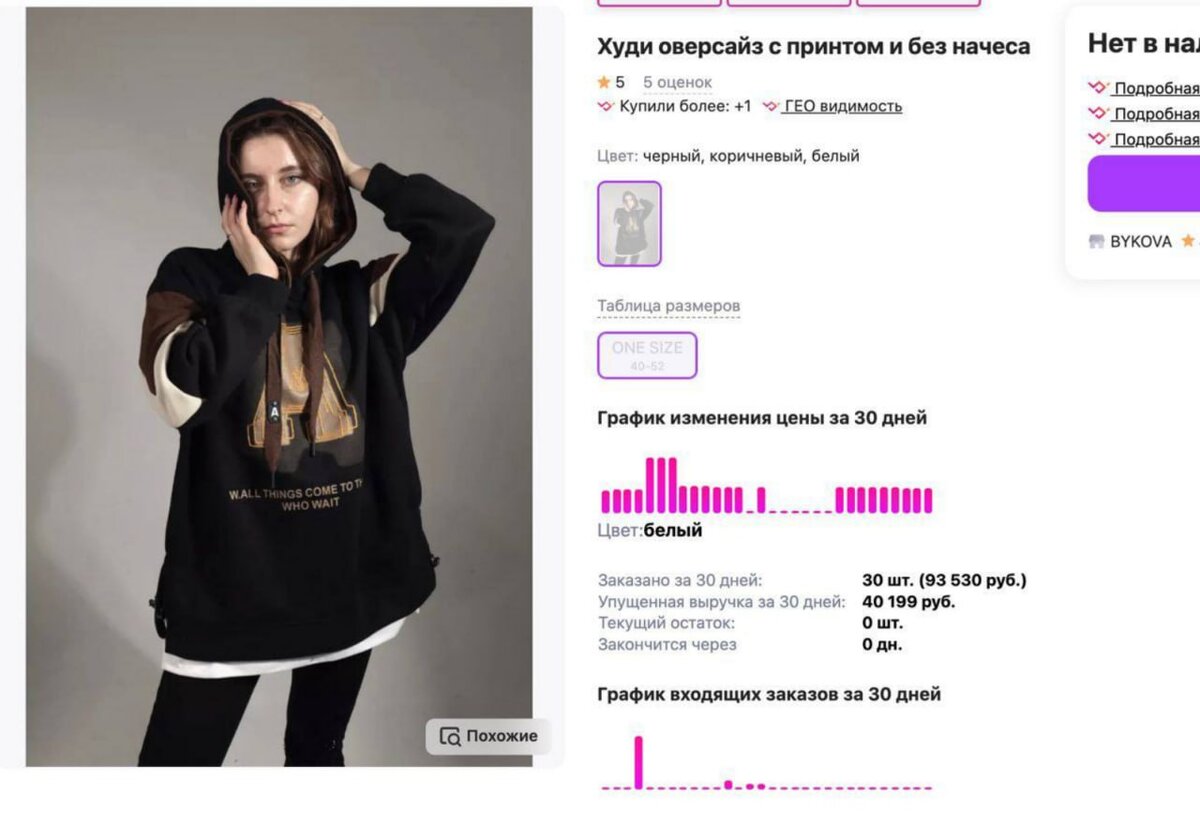Screen dimensions: 1200x813
Task: Open the BYKOVA seller page
Action: [x=1140, y=241]
